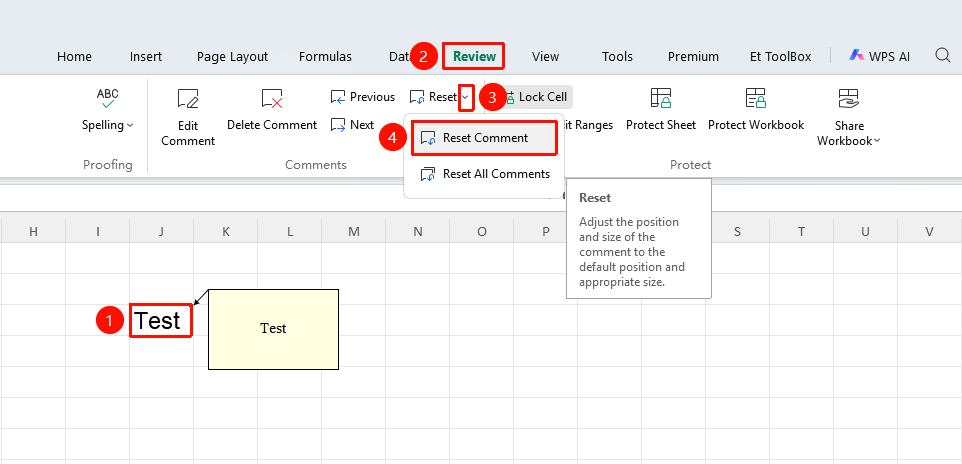
Task: Select column V header
Action: 929,231
